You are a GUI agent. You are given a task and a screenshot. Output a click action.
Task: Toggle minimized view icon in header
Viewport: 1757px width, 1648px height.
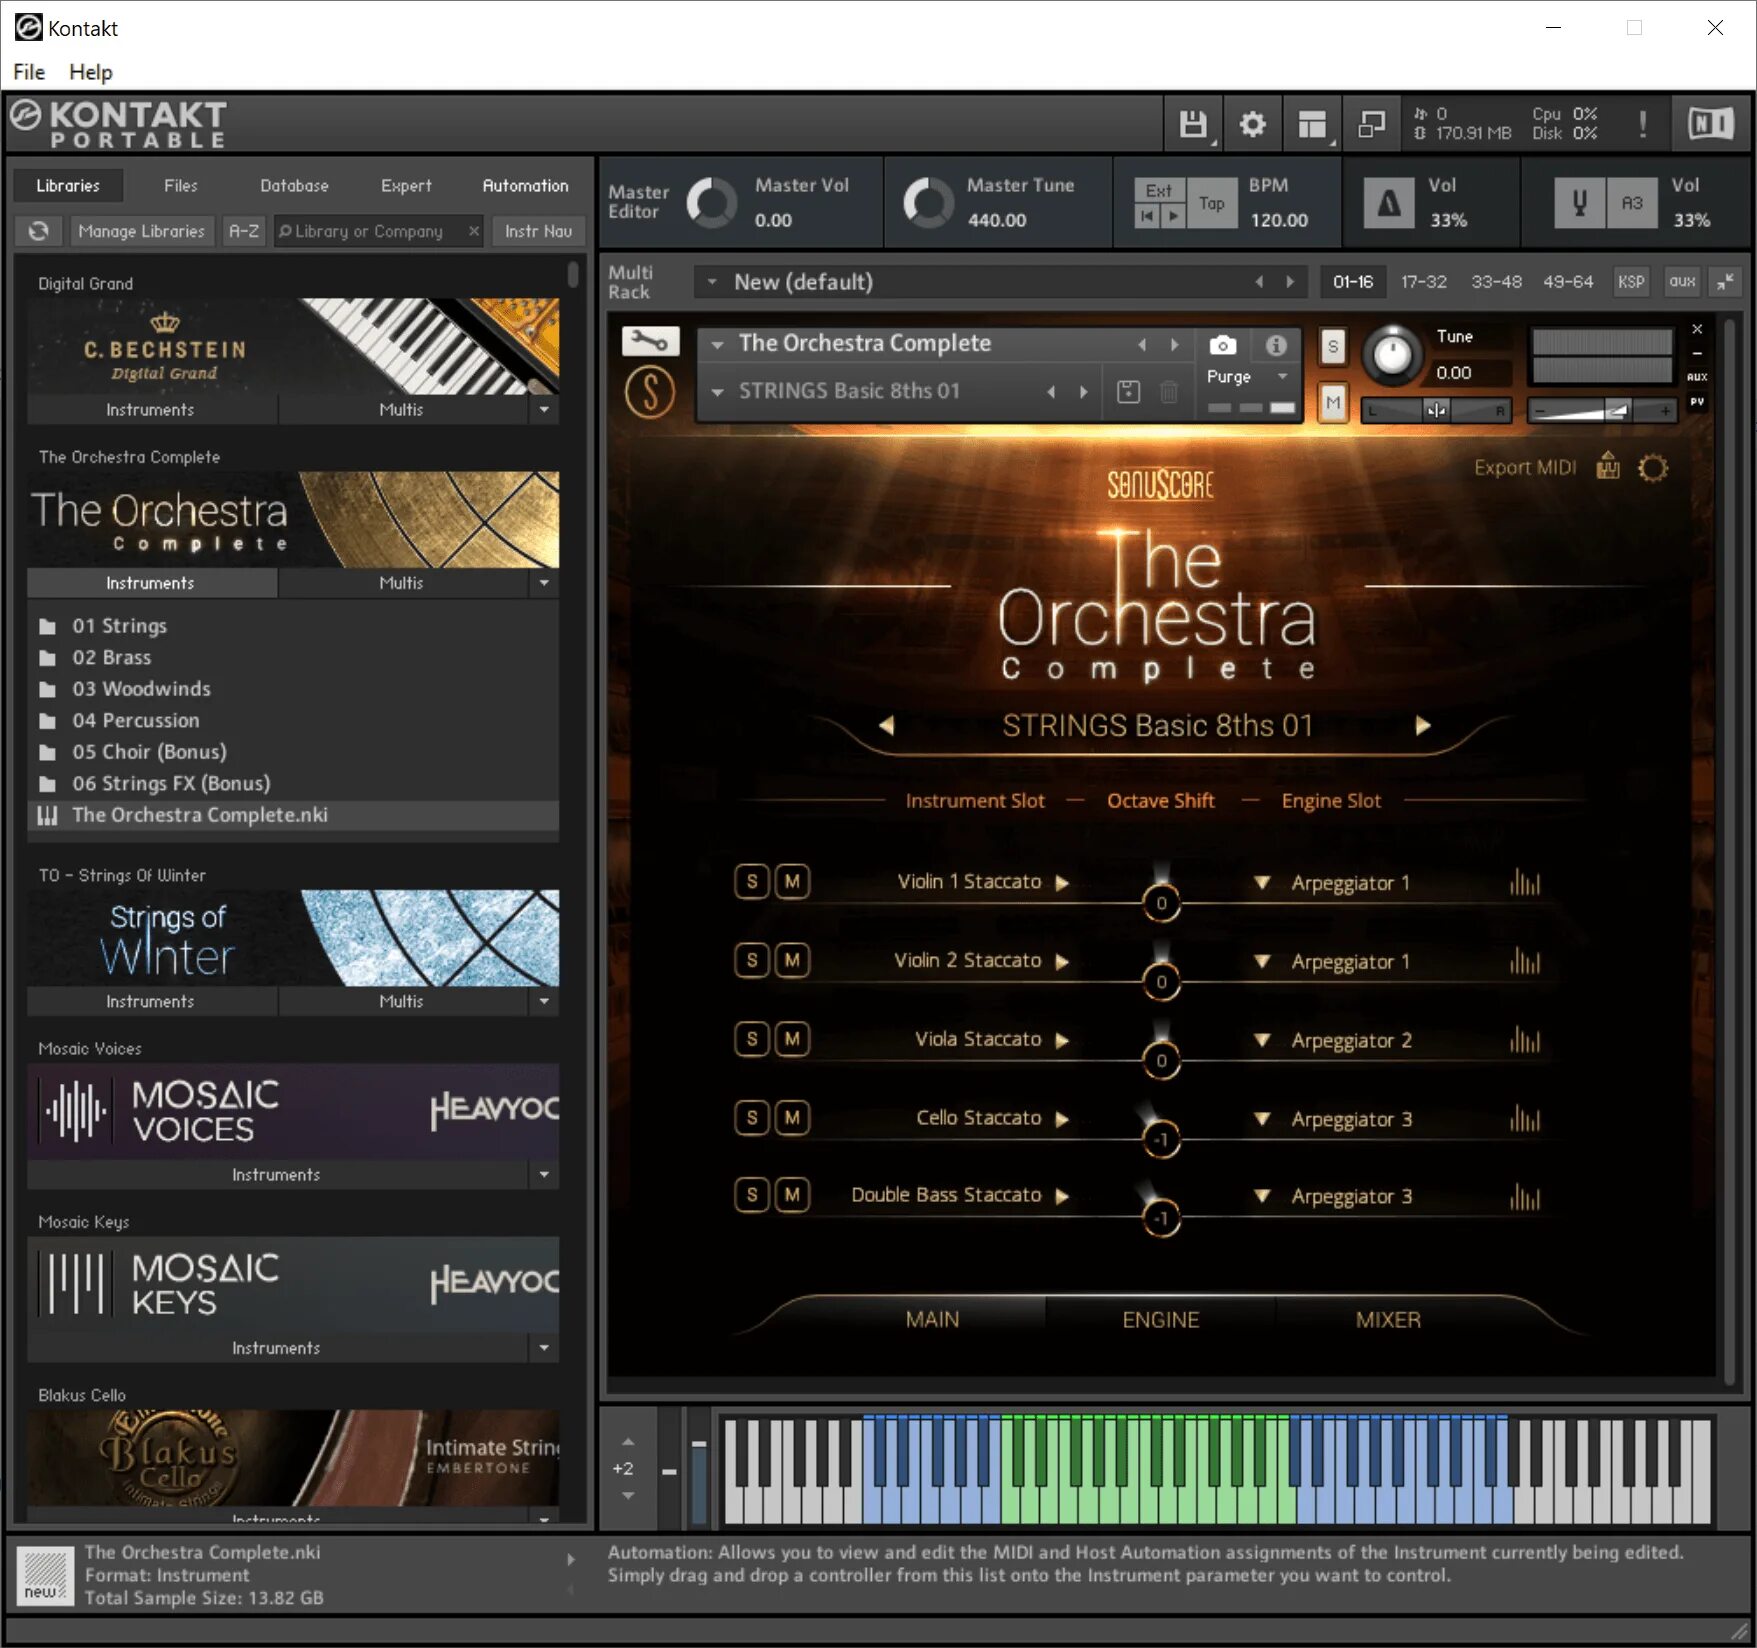click(1371, 124)
